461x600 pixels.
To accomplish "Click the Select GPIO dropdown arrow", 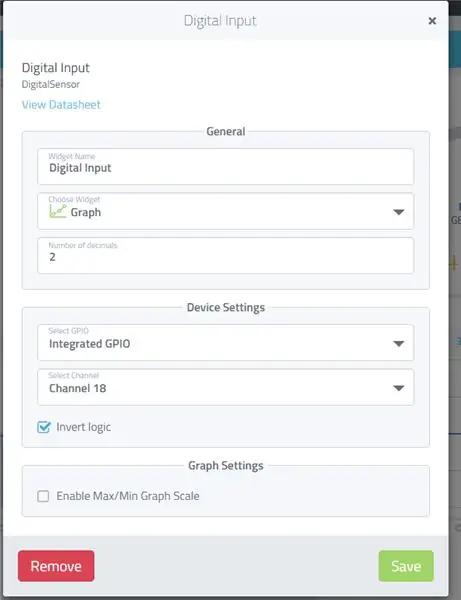I will click(x=399, y=344).
